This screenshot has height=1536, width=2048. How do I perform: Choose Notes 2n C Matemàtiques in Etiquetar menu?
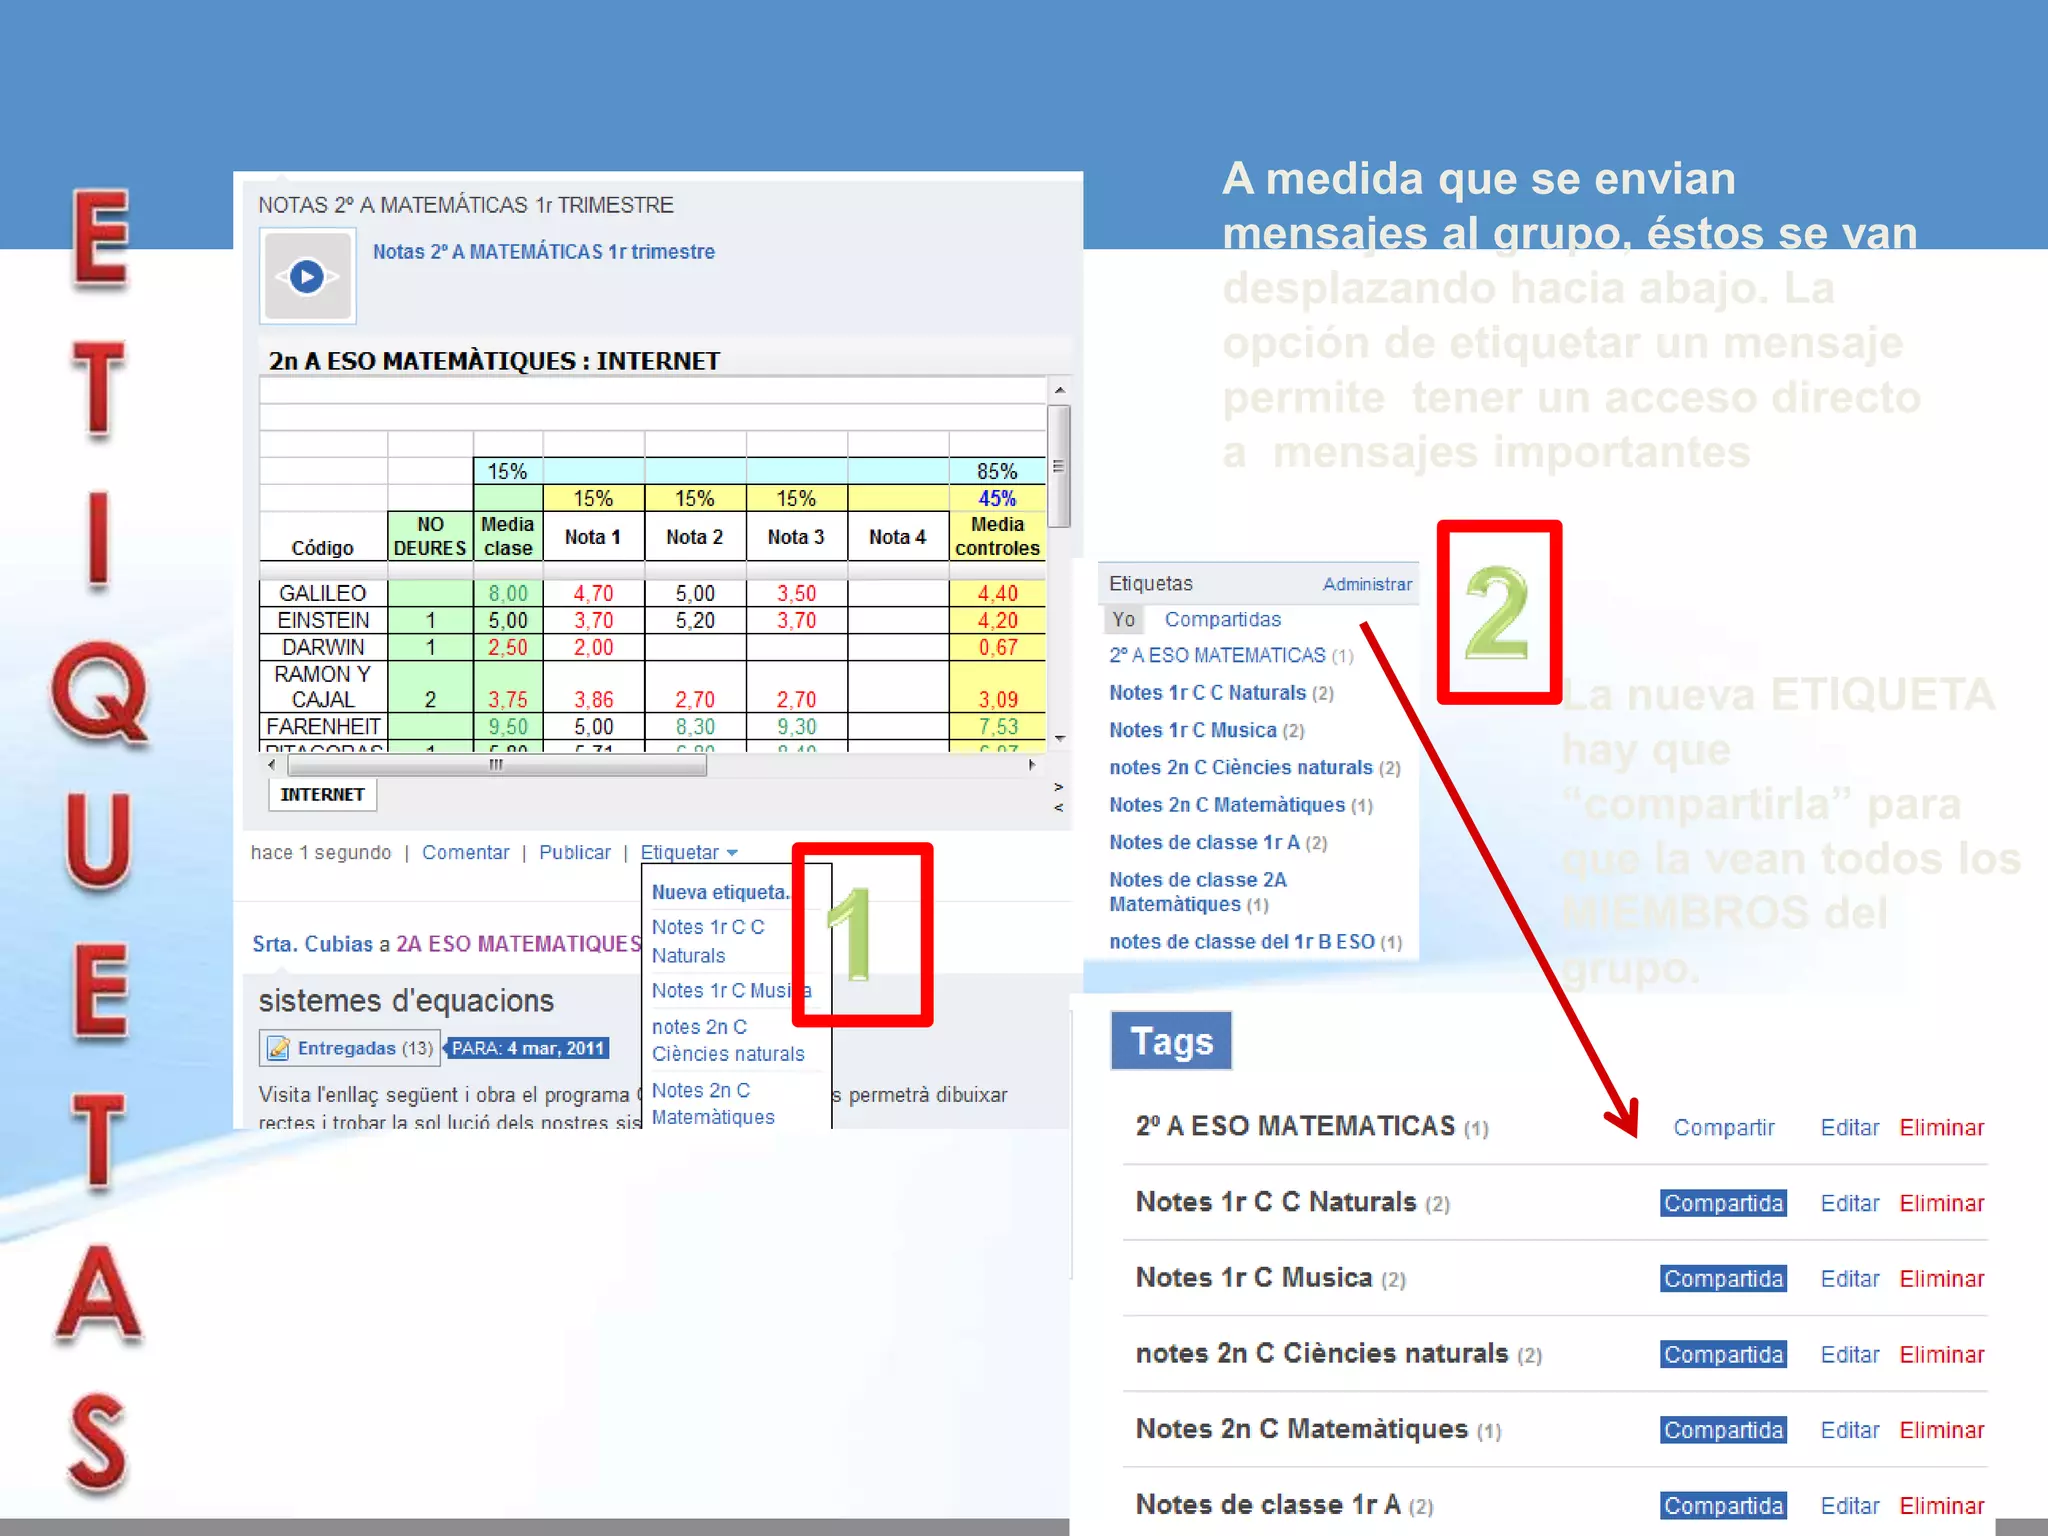tap(713, 1103)
